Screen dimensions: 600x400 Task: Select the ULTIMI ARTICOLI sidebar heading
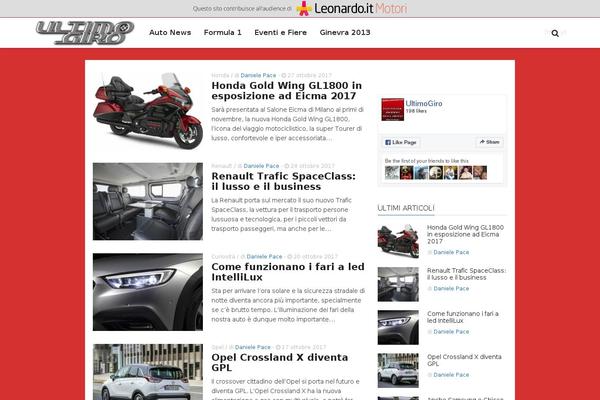(x=406, y=208)
